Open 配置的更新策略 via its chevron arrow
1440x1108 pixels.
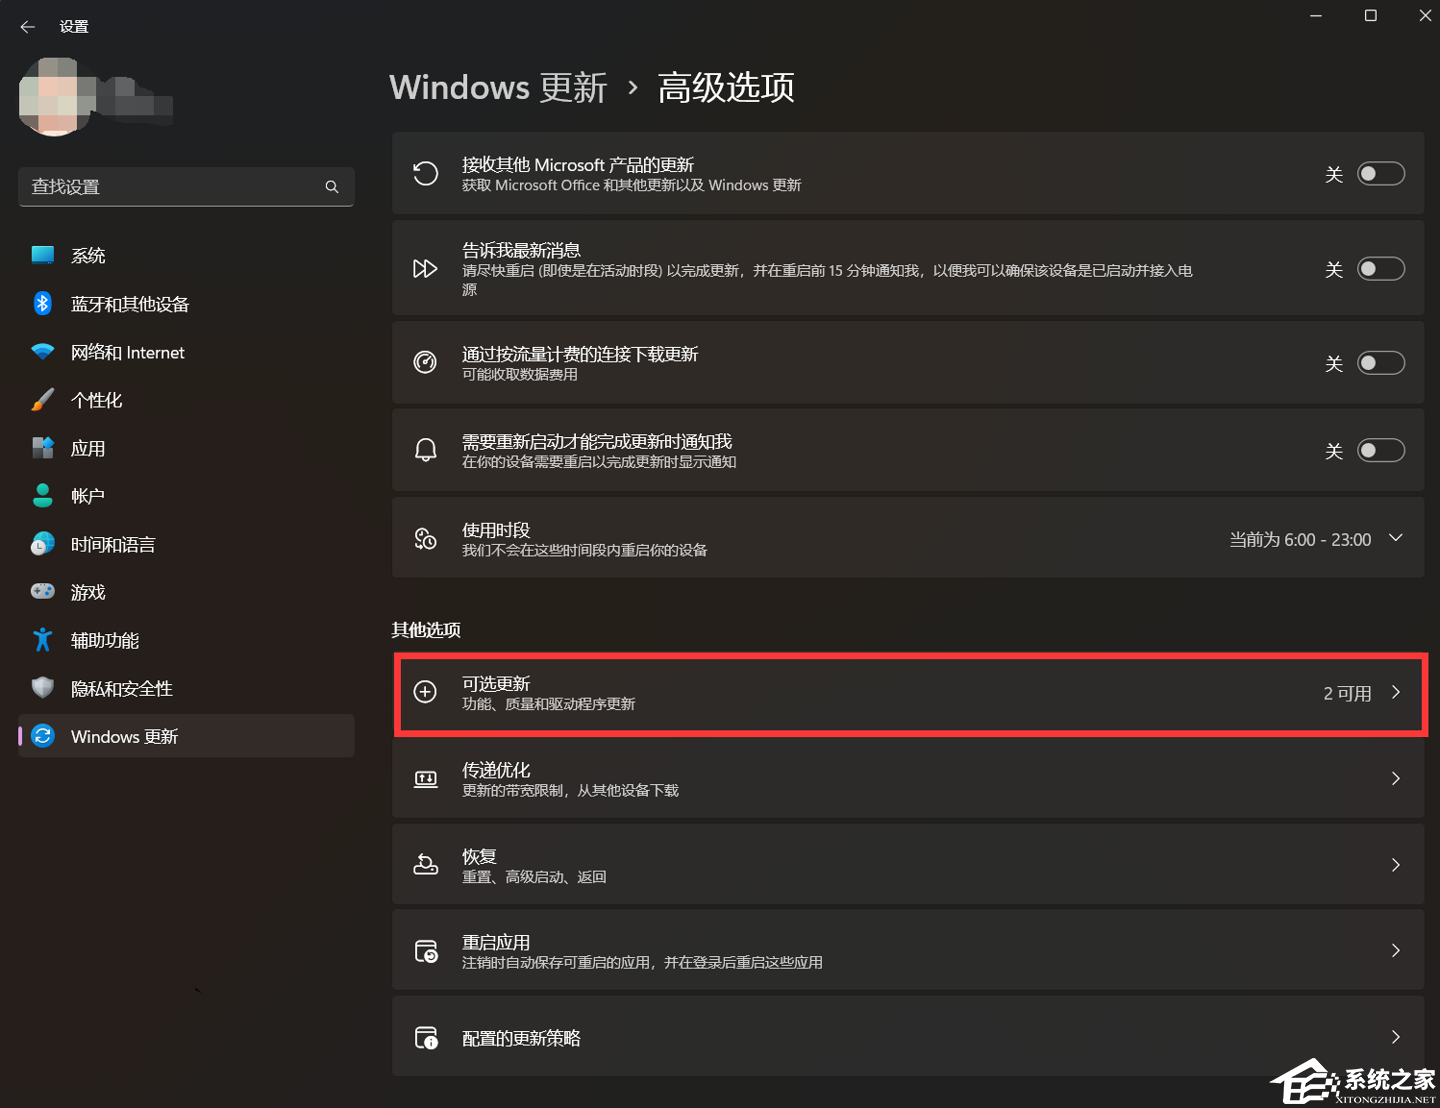coord(1396,1037)
